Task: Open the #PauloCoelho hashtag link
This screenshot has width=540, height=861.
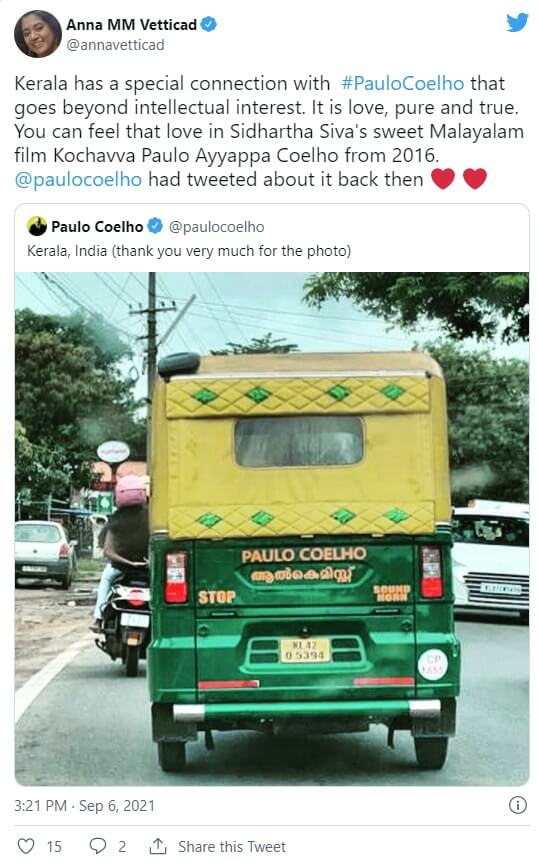Action: 403,83
